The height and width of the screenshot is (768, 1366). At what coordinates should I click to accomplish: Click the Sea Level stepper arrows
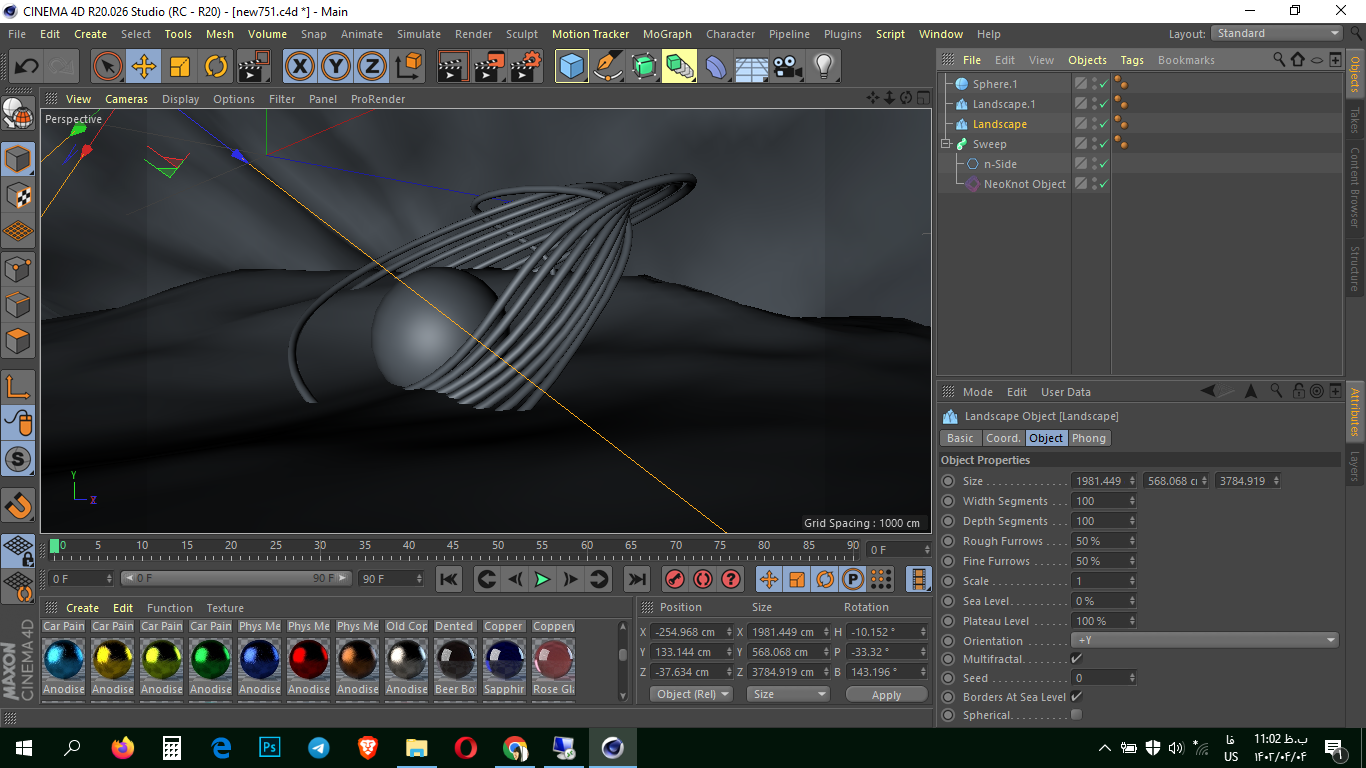1132,601
